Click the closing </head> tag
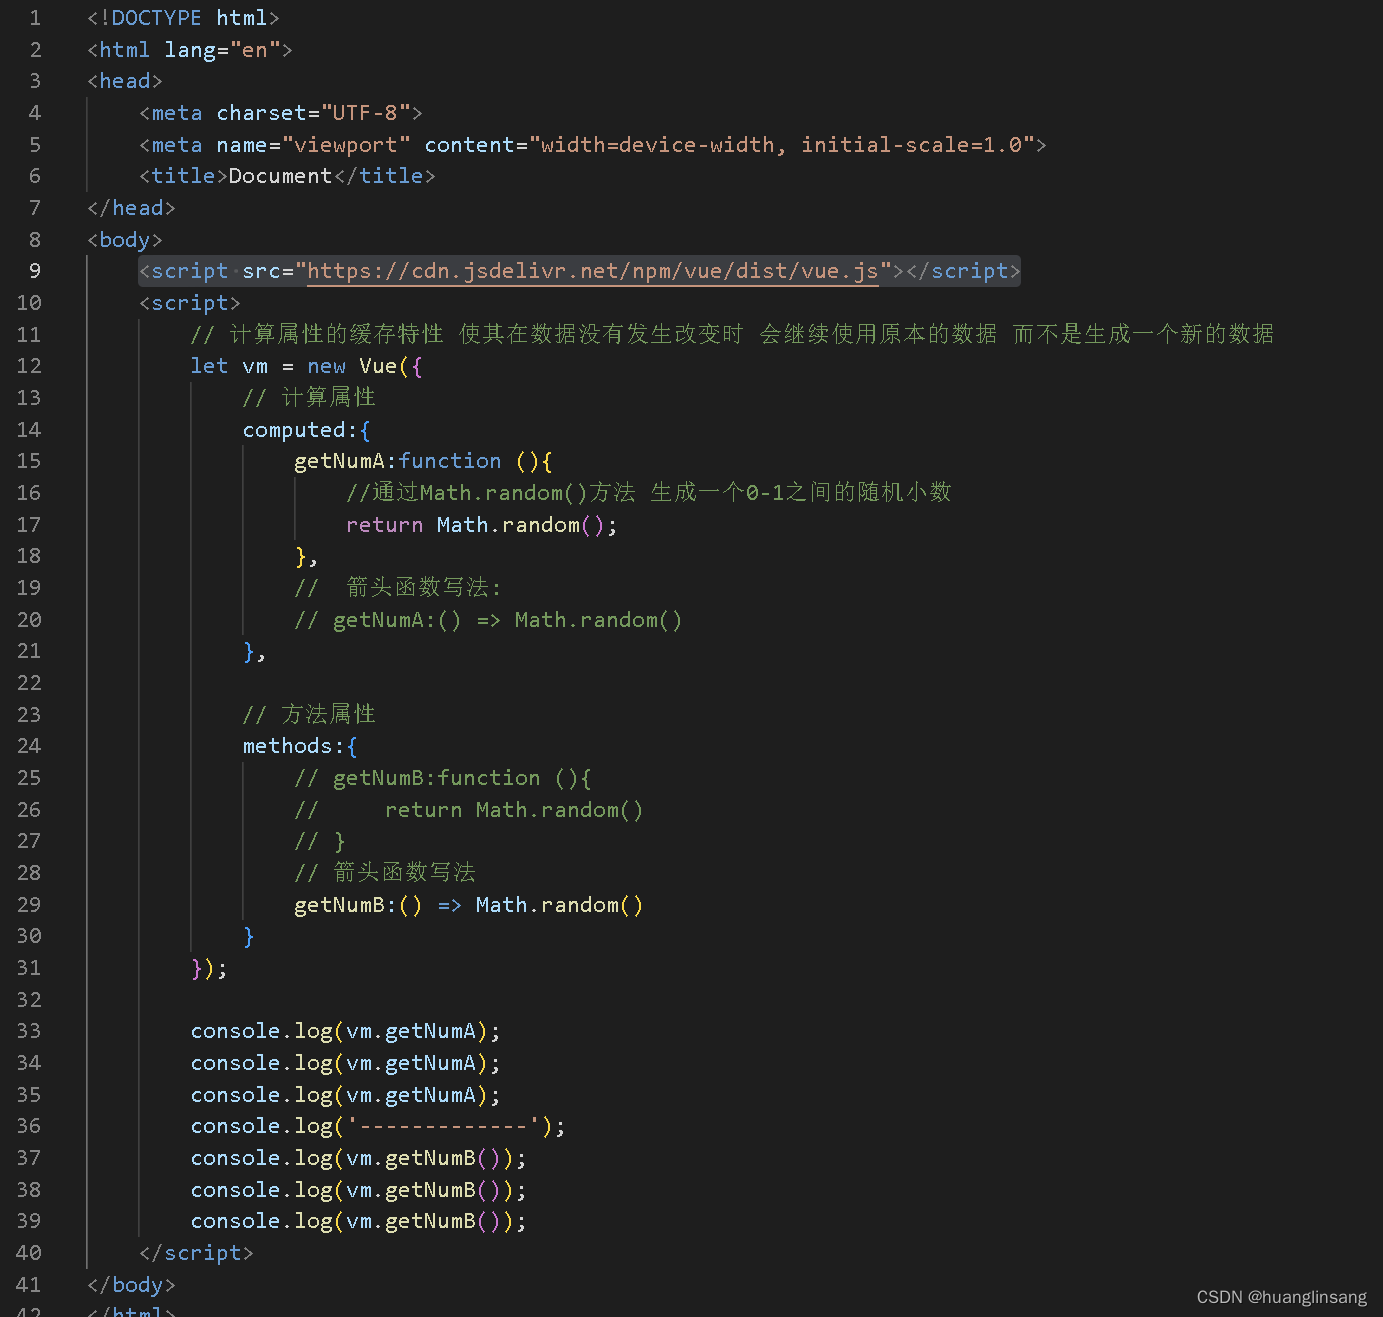Viewport: 1383px width, 1317px height. [x=131, y=208]
